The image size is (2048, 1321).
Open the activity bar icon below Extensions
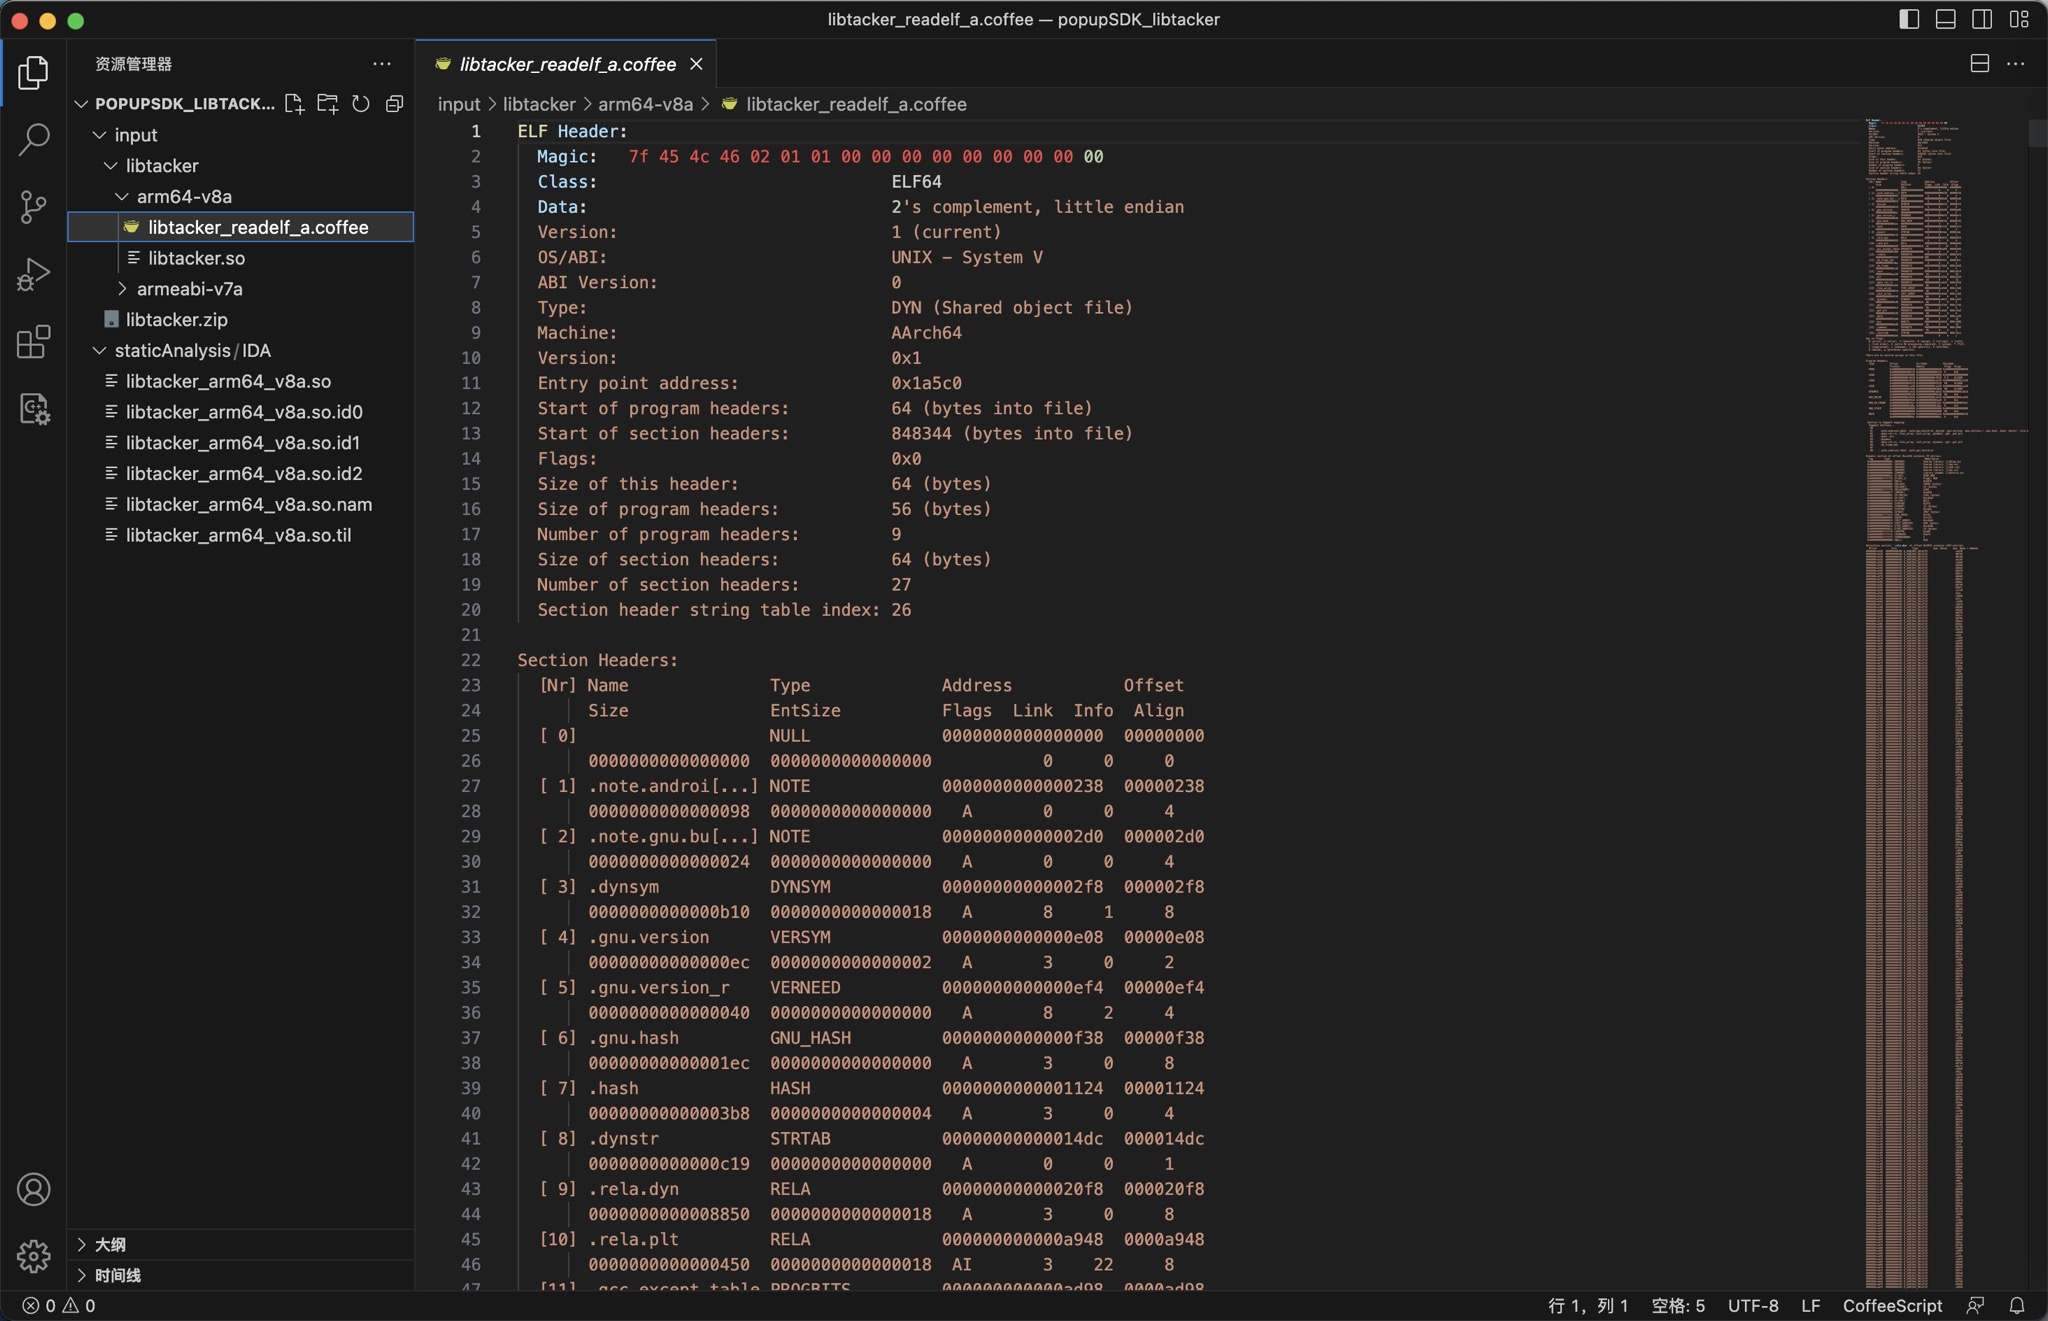[33, 408]
